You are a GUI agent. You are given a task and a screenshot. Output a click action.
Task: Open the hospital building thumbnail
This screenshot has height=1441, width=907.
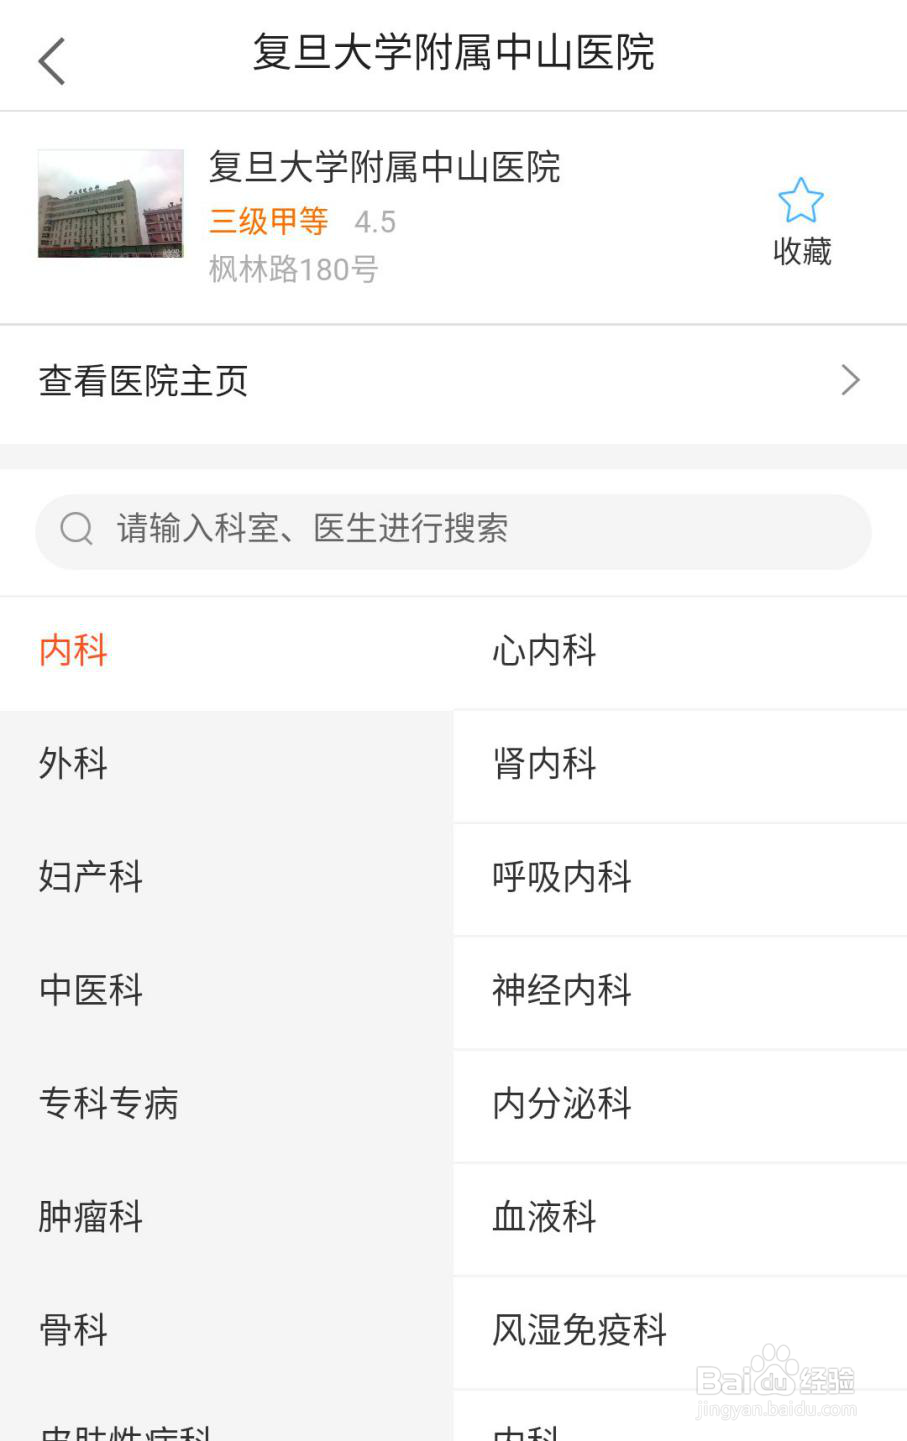point(111,204)
